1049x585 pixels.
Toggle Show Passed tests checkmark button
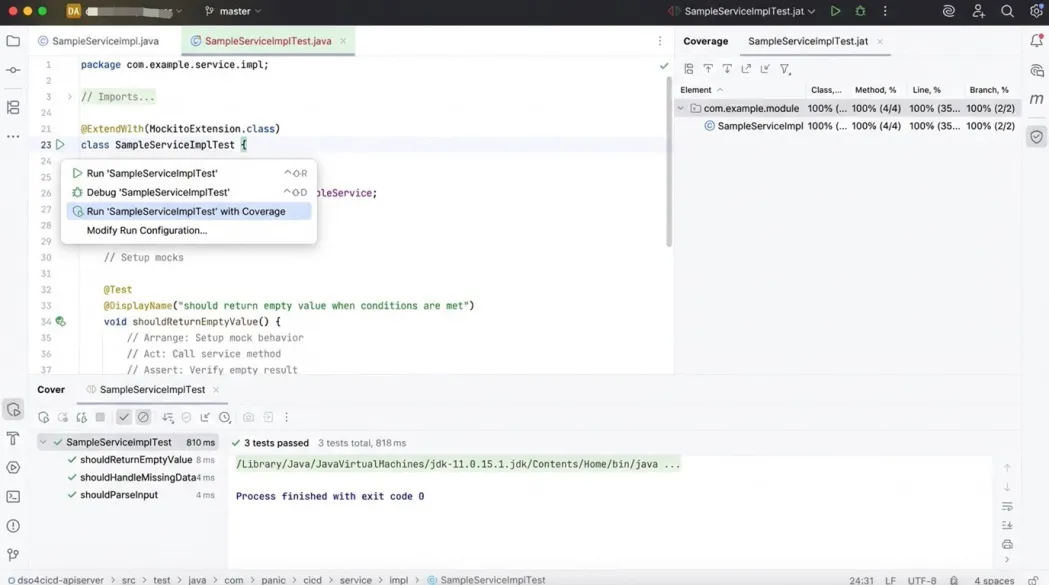pyautogui.click(x=124, y=417)
